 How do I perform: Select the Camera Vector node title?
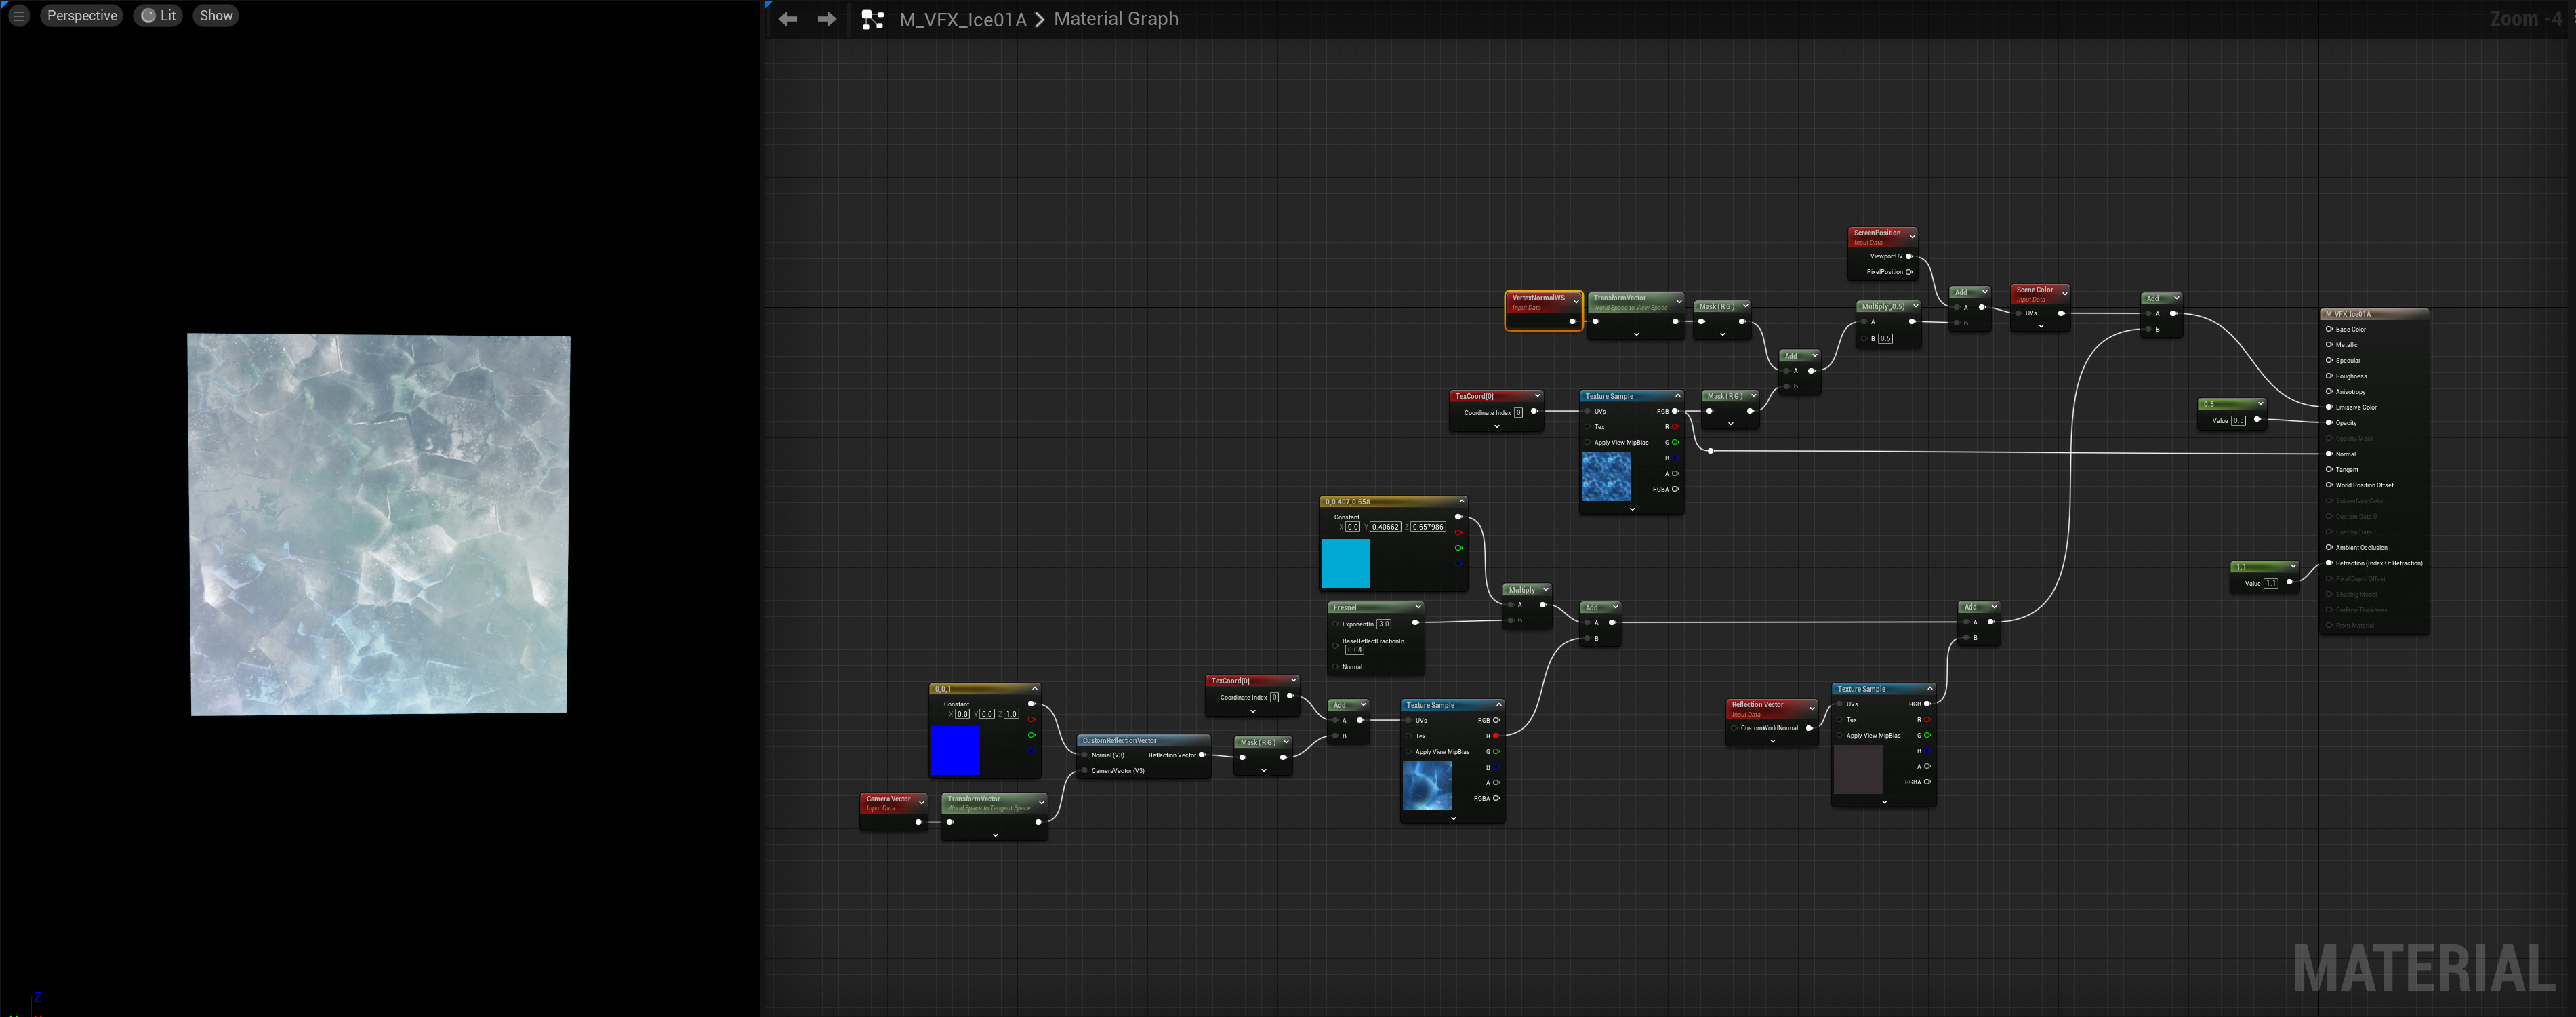(888, 799)
